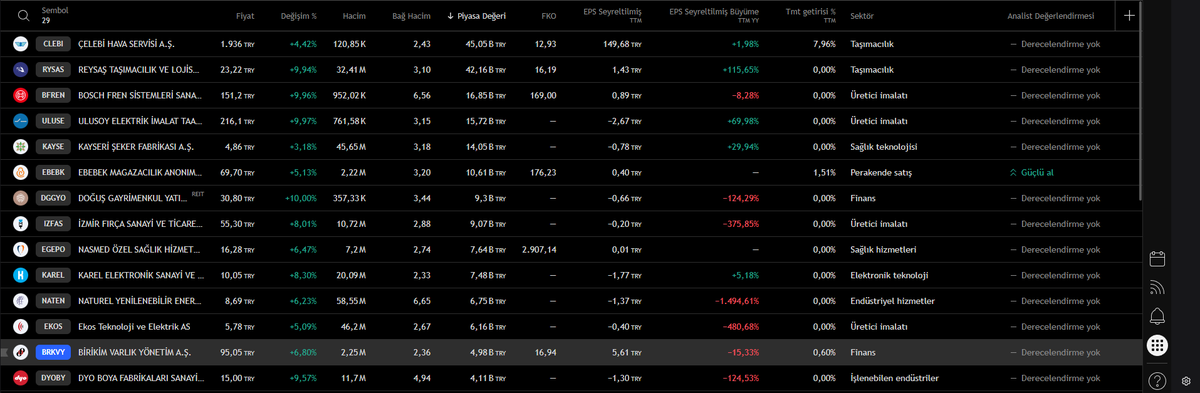This screenshot has height=393, width=1200.
Task: Sort by the Hacim column header
Action: [354, 16]
